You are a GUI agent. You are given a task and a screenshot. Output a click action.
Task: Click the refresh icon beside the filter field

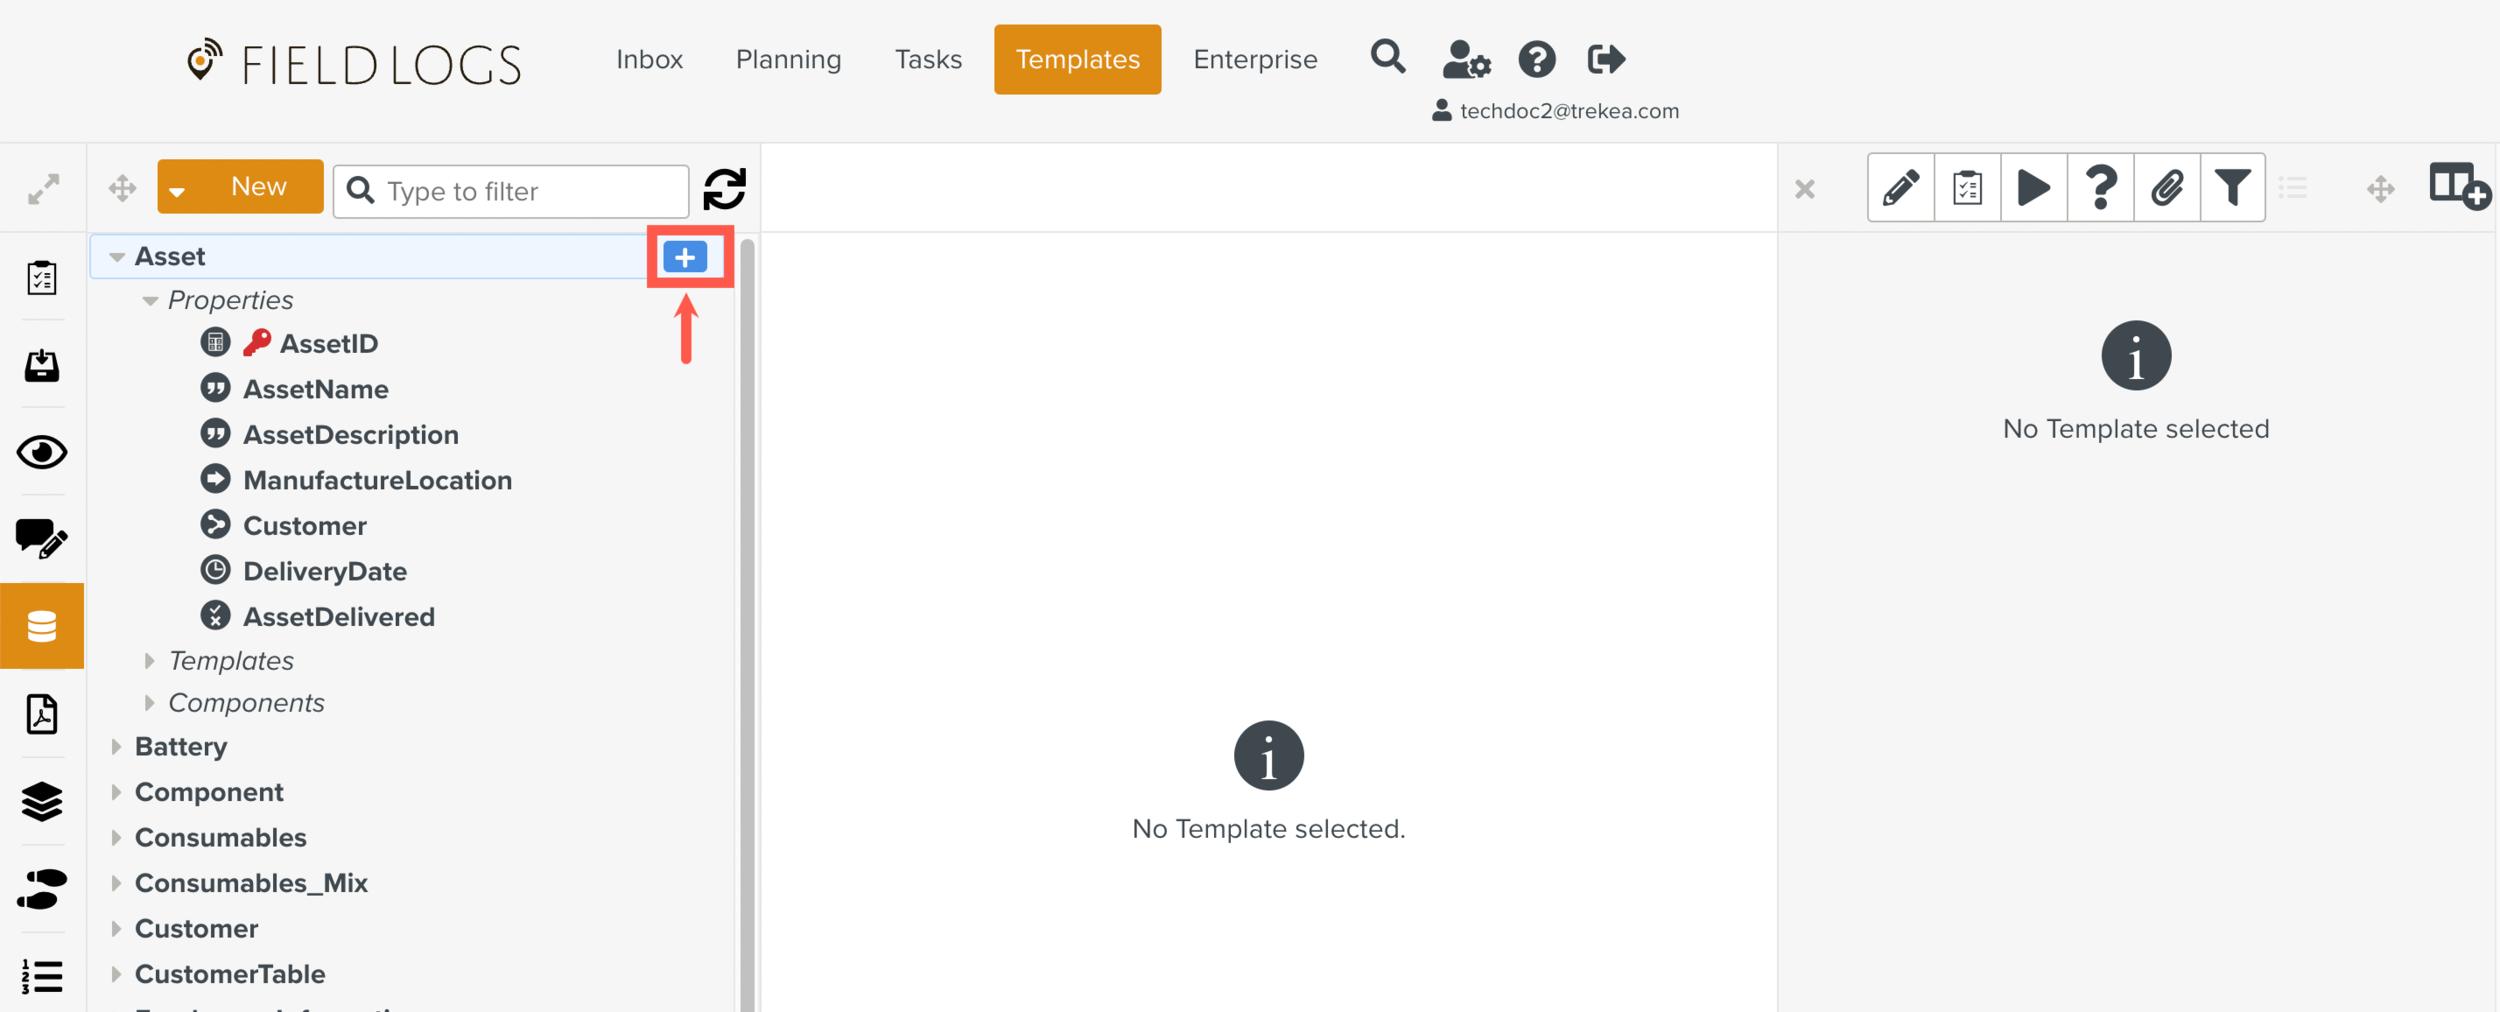(724, 189)
